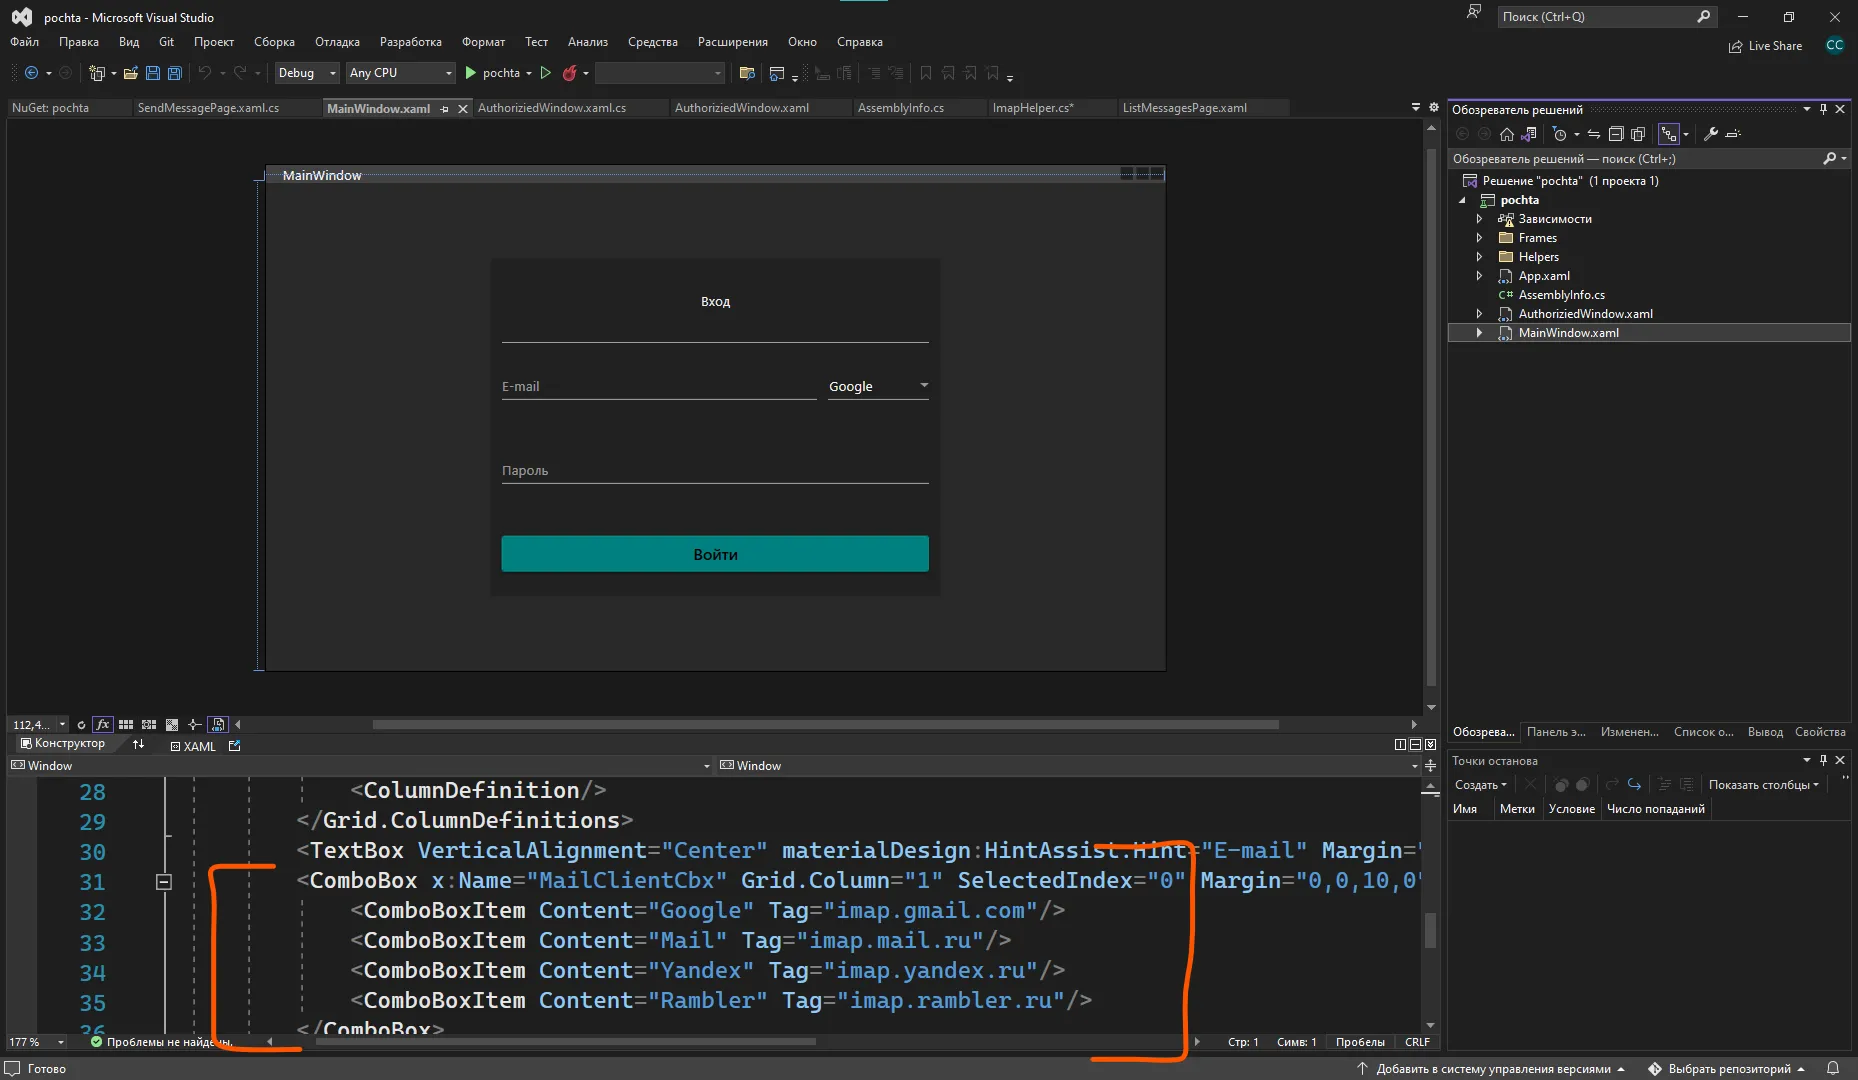Save the current file with the disk icon
Image resolution: width=1858 pixels, height=1080 pixels.
pos(153,73)
